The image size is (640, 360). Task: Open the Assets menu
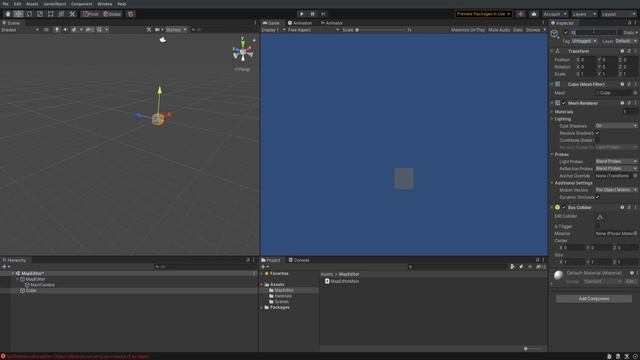coord(32,4)
